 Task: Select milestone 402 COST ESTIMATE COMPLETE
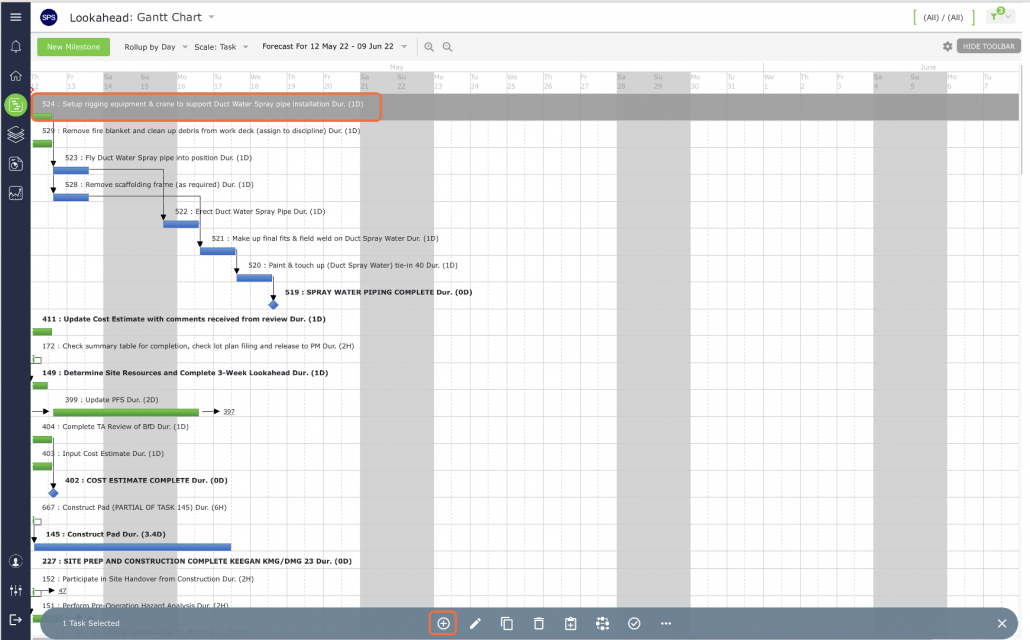pyautogui.click(x=146, y=481)
